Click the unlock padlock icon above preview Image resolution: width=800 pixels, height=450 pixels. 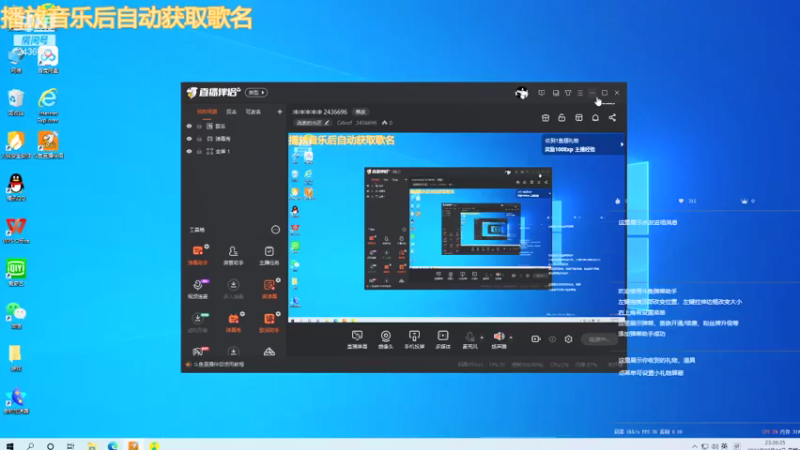[562, 118]
